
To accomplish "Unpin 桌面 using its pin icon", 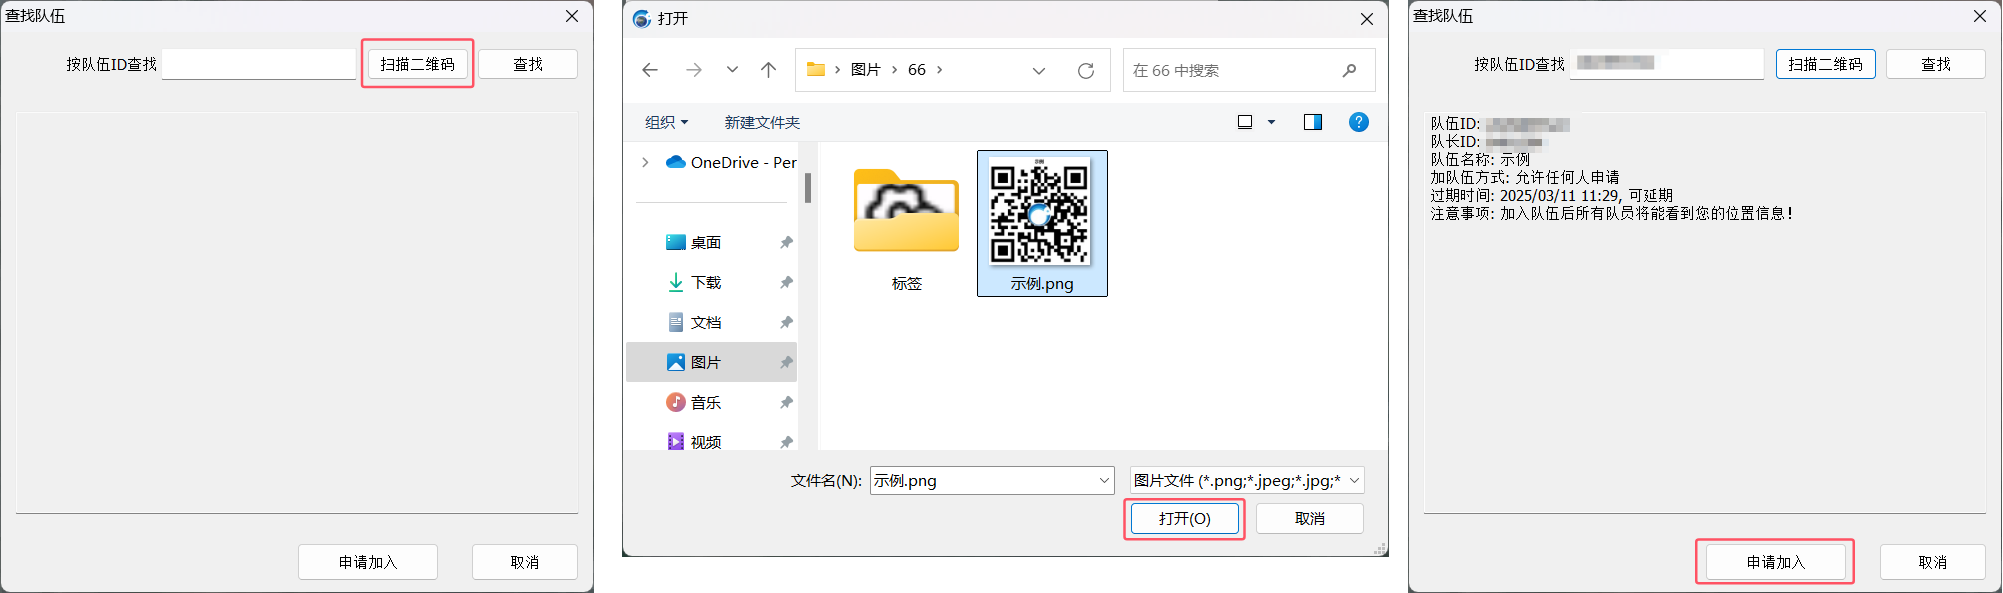I will 786,242.
